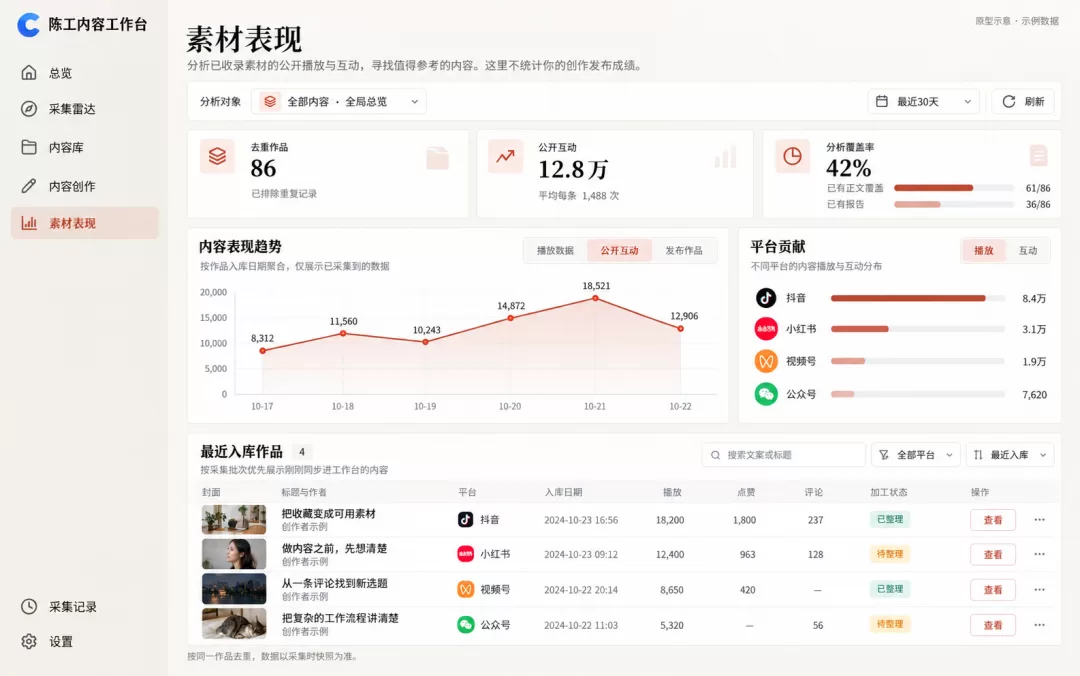Image resolution: width=1080 pixels, height=676 pixels.
Task: Click calendar icon beside 最近30天
Action: point(882,101)
